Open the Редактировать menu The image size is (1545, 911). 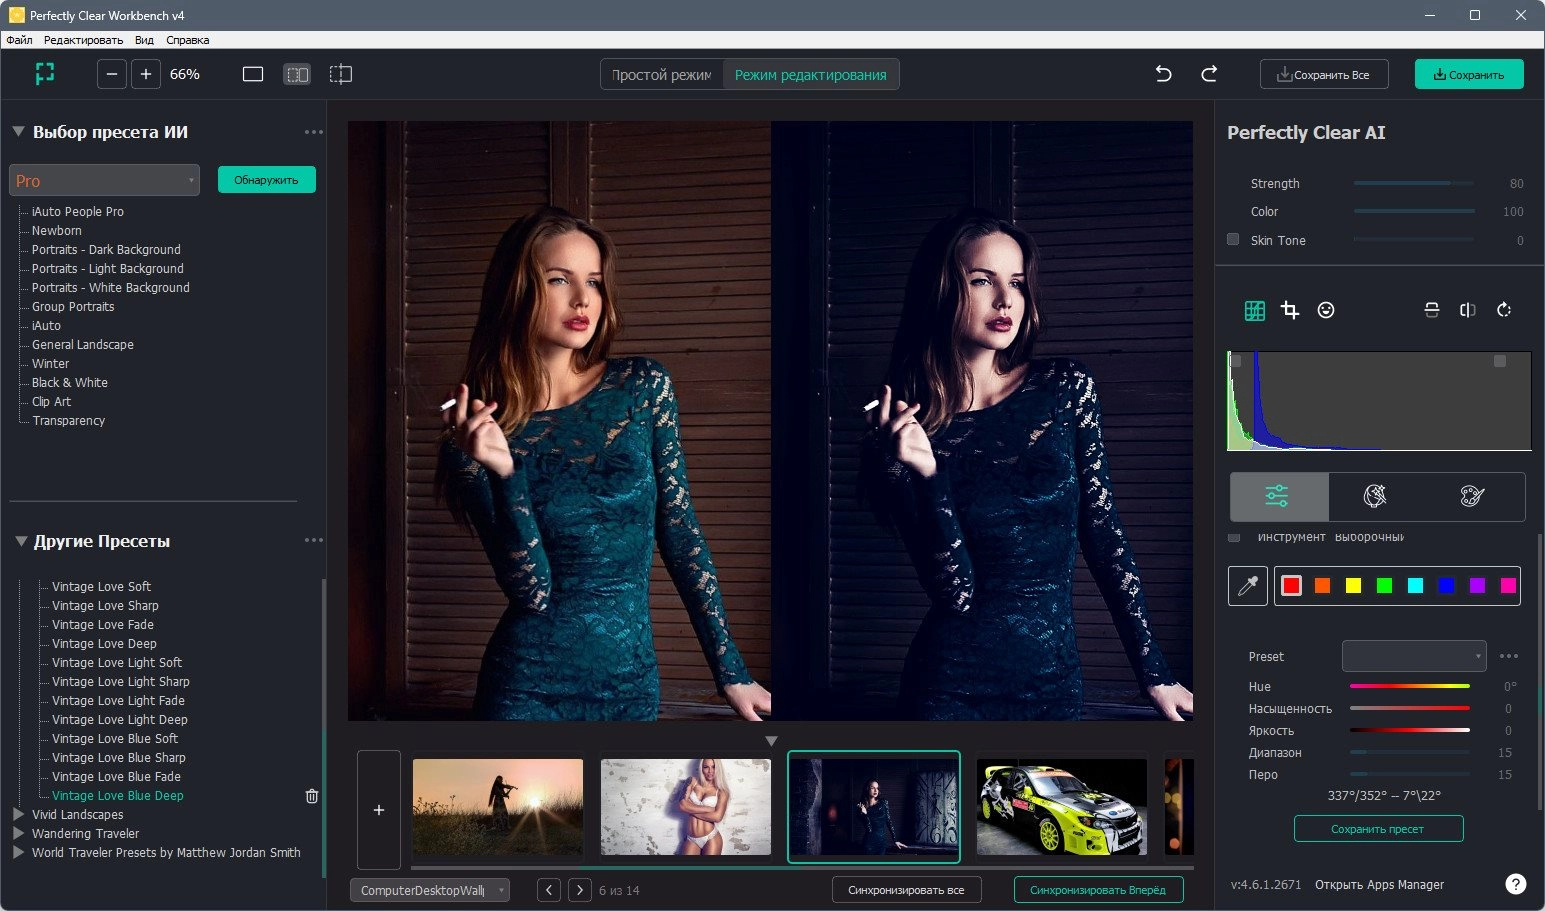(83, 40)
